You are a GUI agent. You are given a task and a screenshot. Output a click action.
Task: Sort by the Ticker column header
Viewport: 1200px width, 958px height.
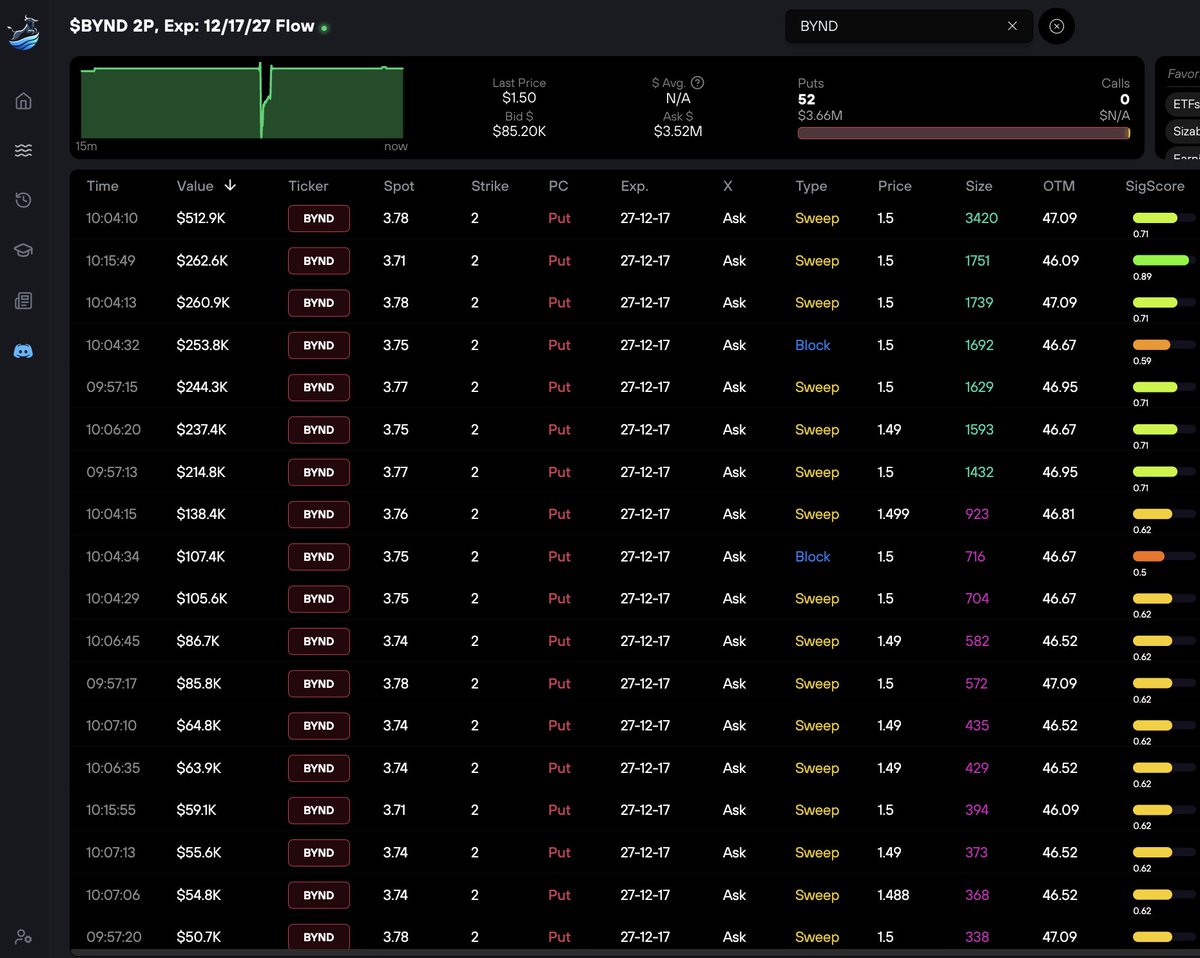[308, 186]
